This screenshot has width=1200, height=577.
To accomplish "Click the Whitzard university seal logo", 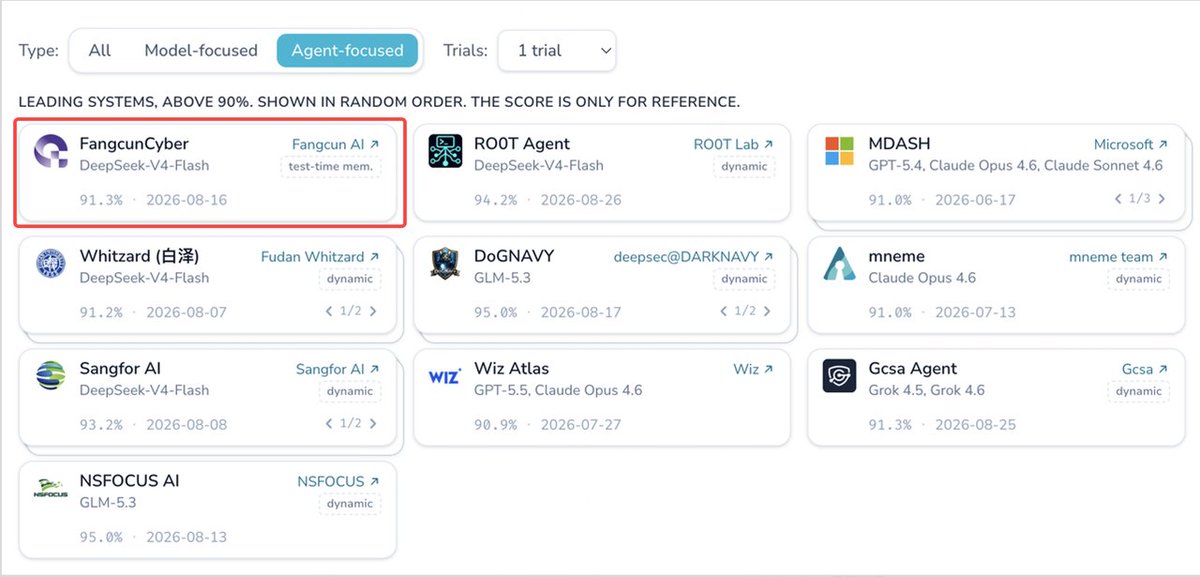I will point(50,264).
